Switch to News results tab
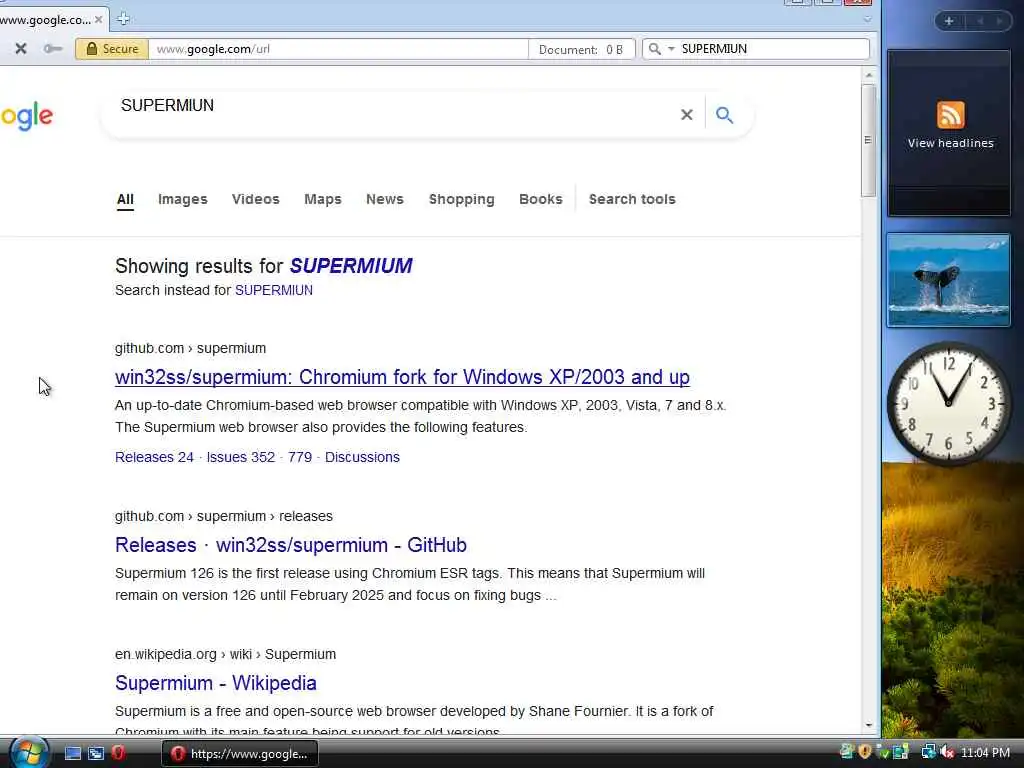The height and width of the screenshot is (768, 1024). pos(385,199)
